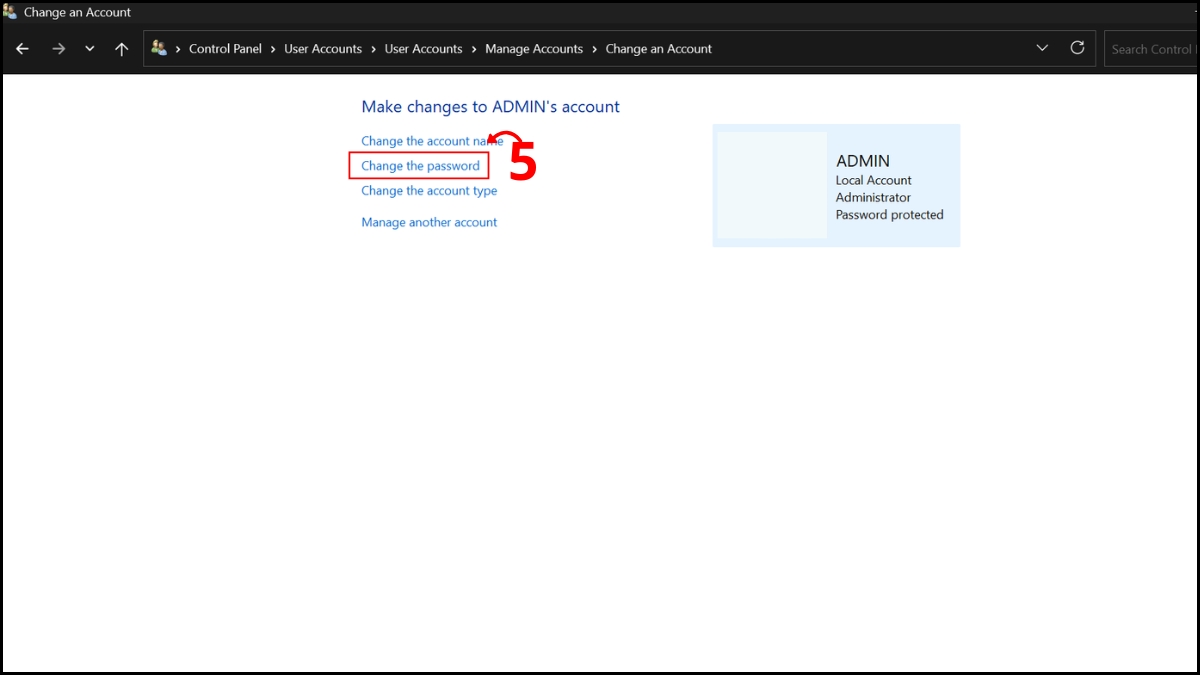Click Change the password link

(x=420, y=166)
